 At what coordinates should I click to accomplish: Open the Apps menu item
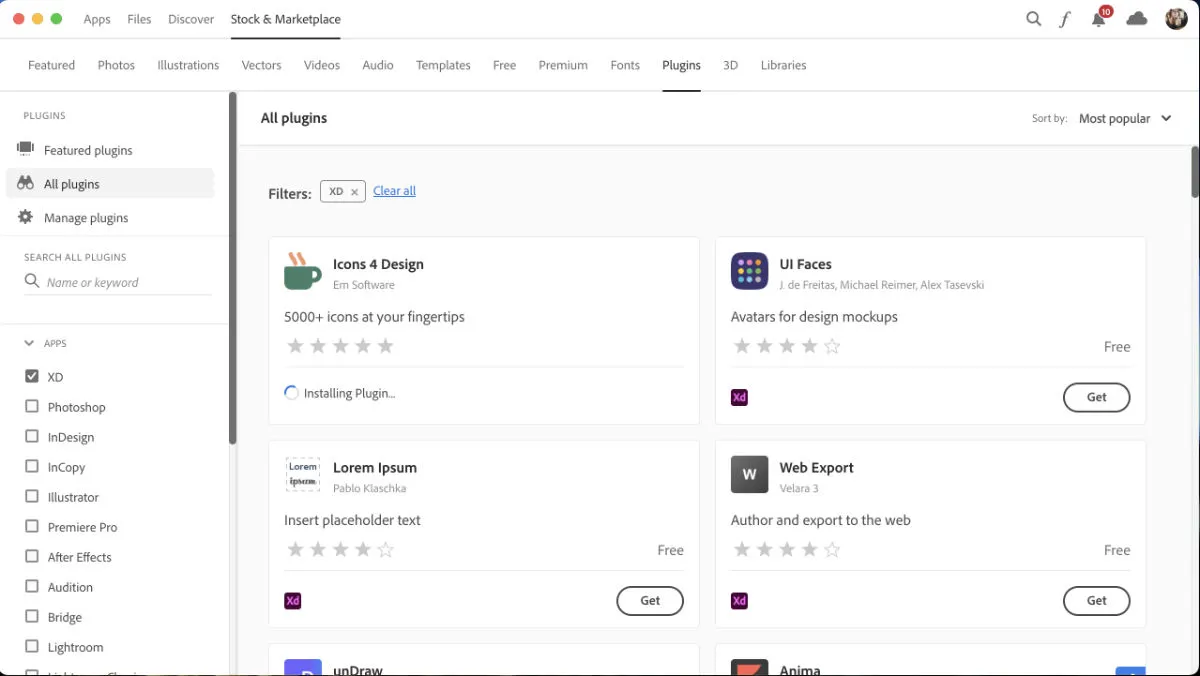[x=96, y=18]
